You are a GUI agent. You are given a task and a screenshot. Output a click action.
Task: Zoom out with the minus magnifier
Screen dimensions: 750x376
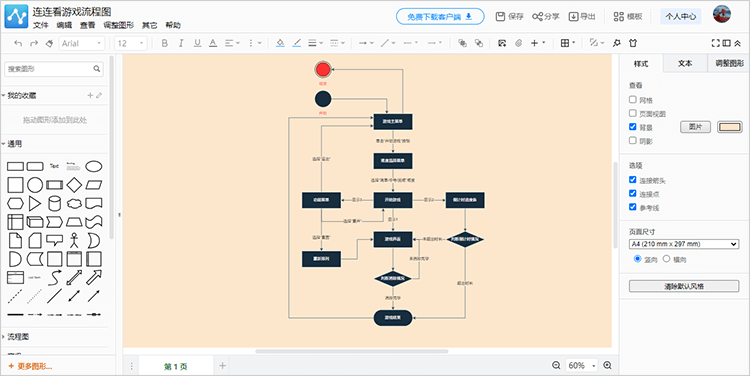pos(556,365)
